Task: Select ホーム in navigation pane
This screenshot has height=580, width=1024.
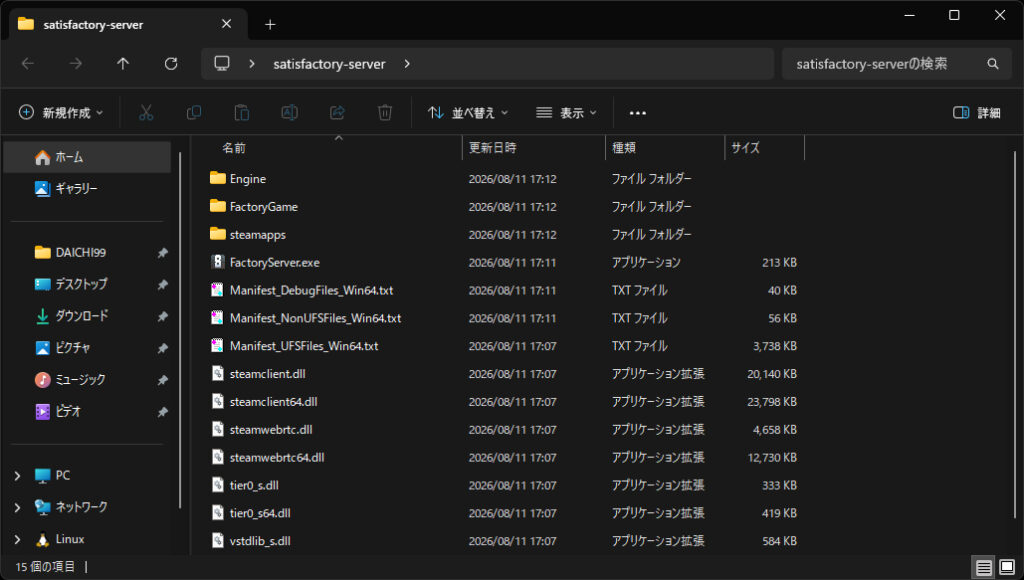Action: (x=88, y=157)
